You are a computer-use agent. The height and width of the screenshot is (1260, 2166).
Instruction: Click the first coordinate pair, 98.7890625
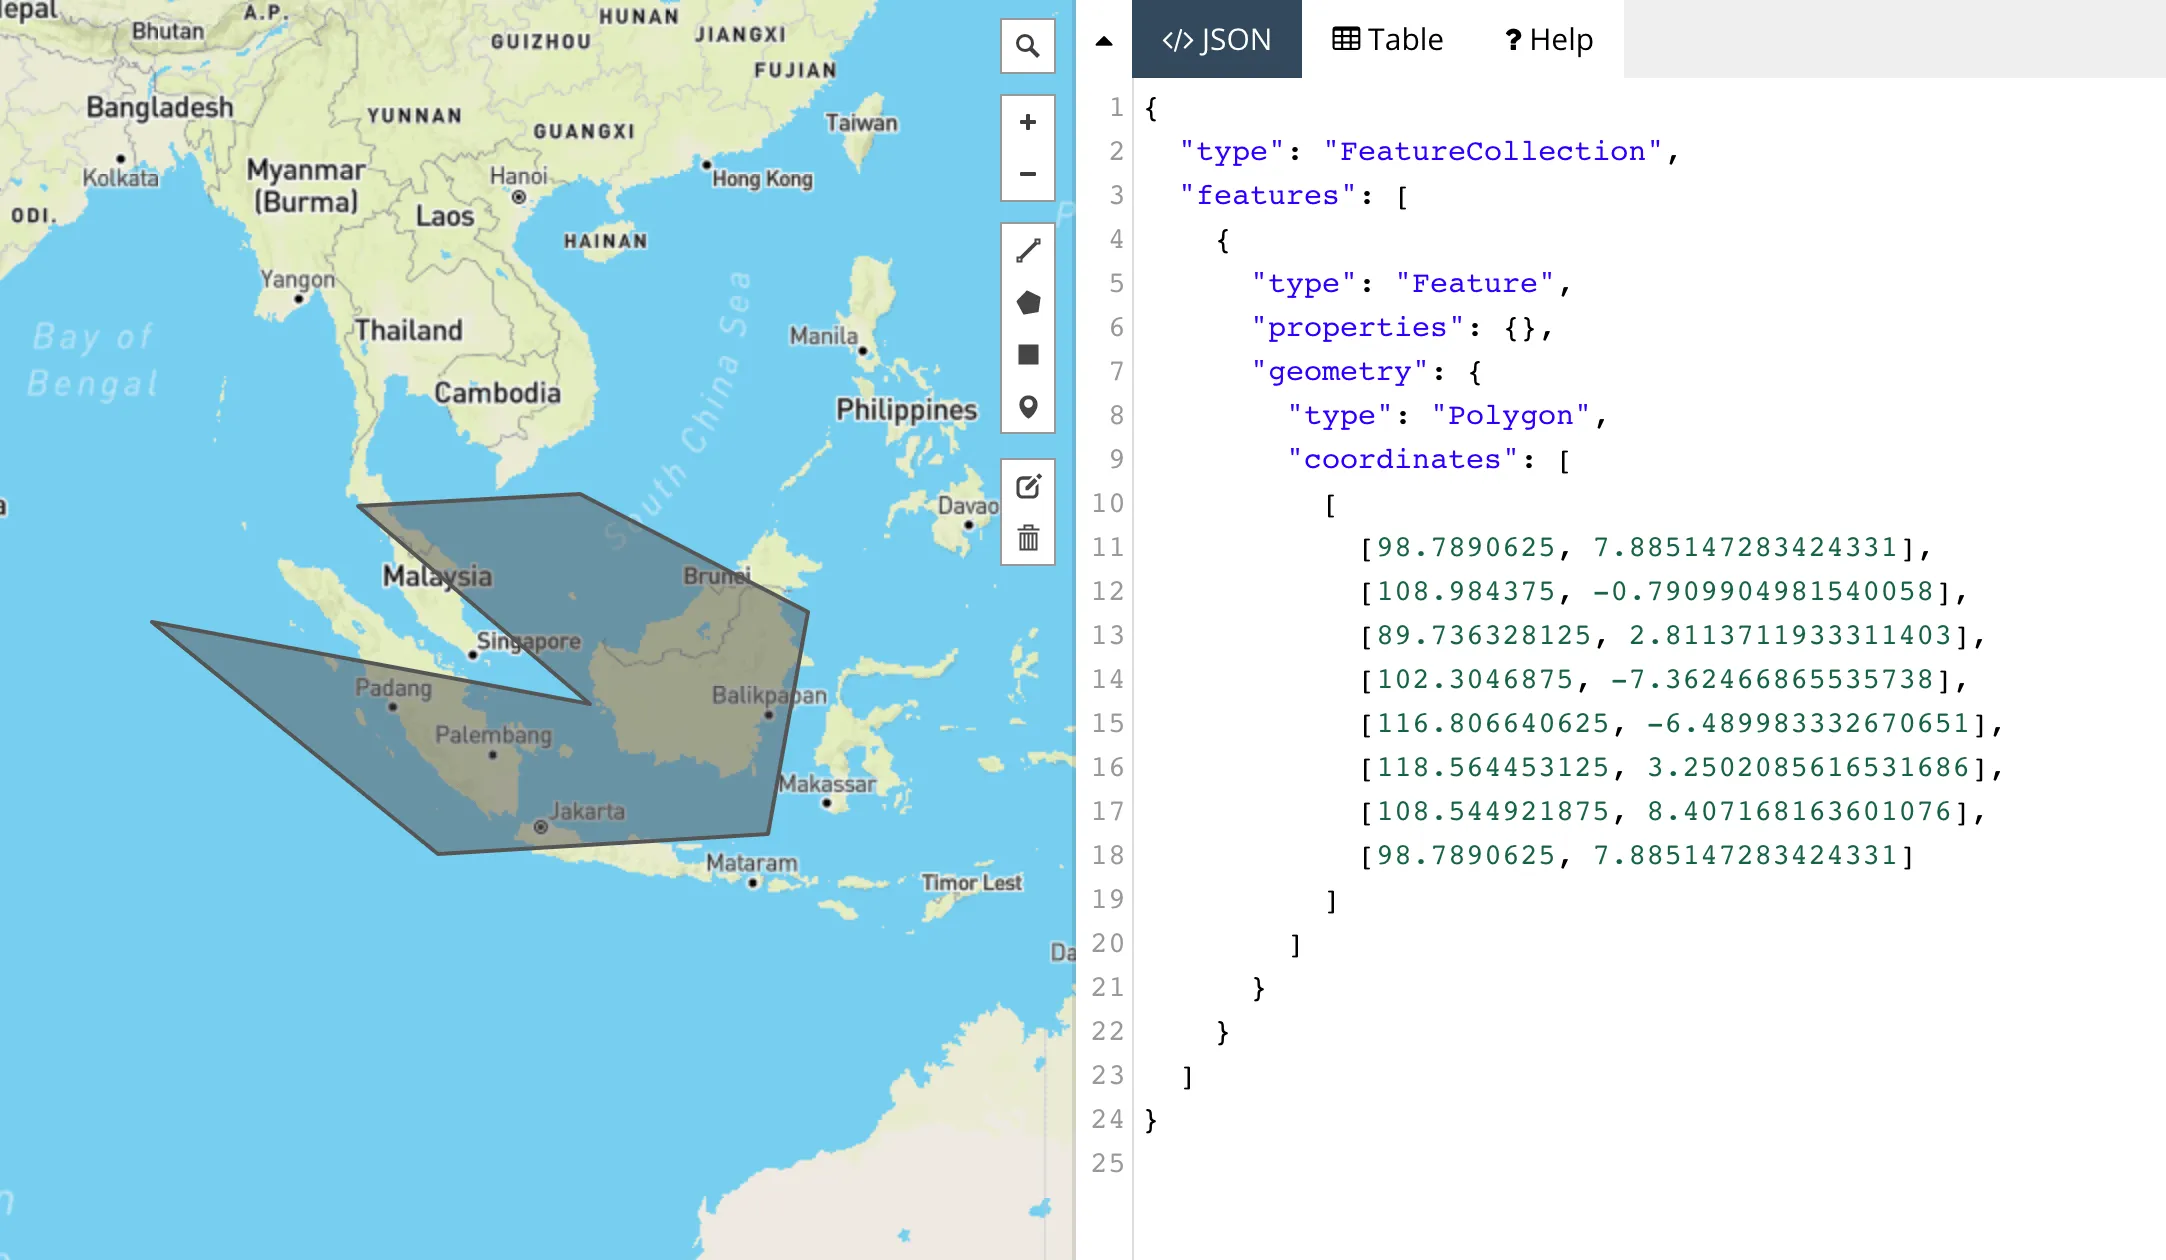point(1466,547)
